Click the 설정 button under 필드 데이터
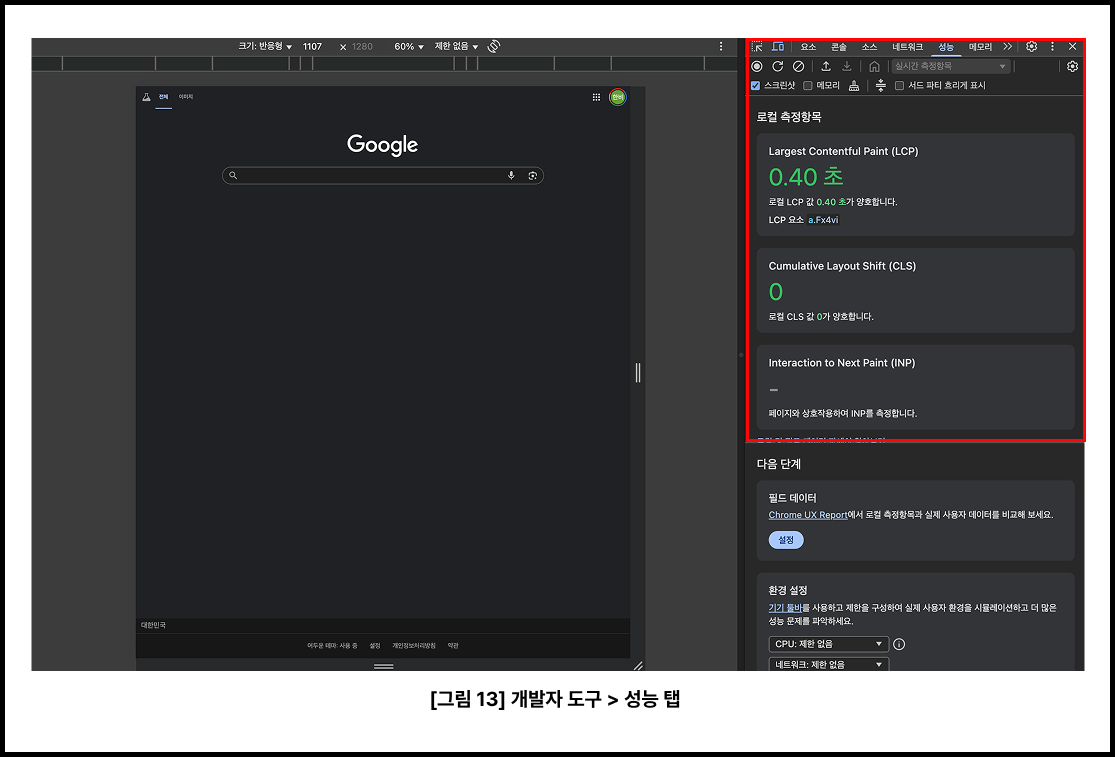The width and height of the screenshot is (1115, 757). pyautogui.click(x=786, y=540)
